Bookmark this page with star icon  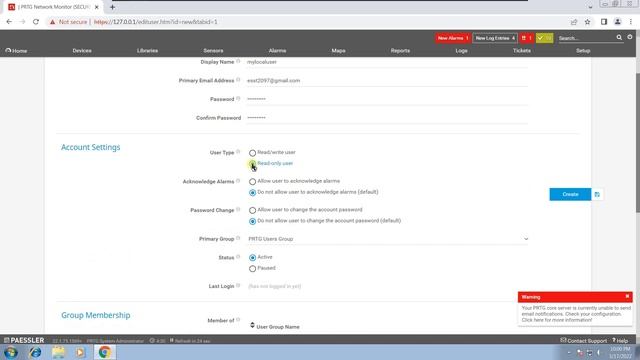[587, 22]
